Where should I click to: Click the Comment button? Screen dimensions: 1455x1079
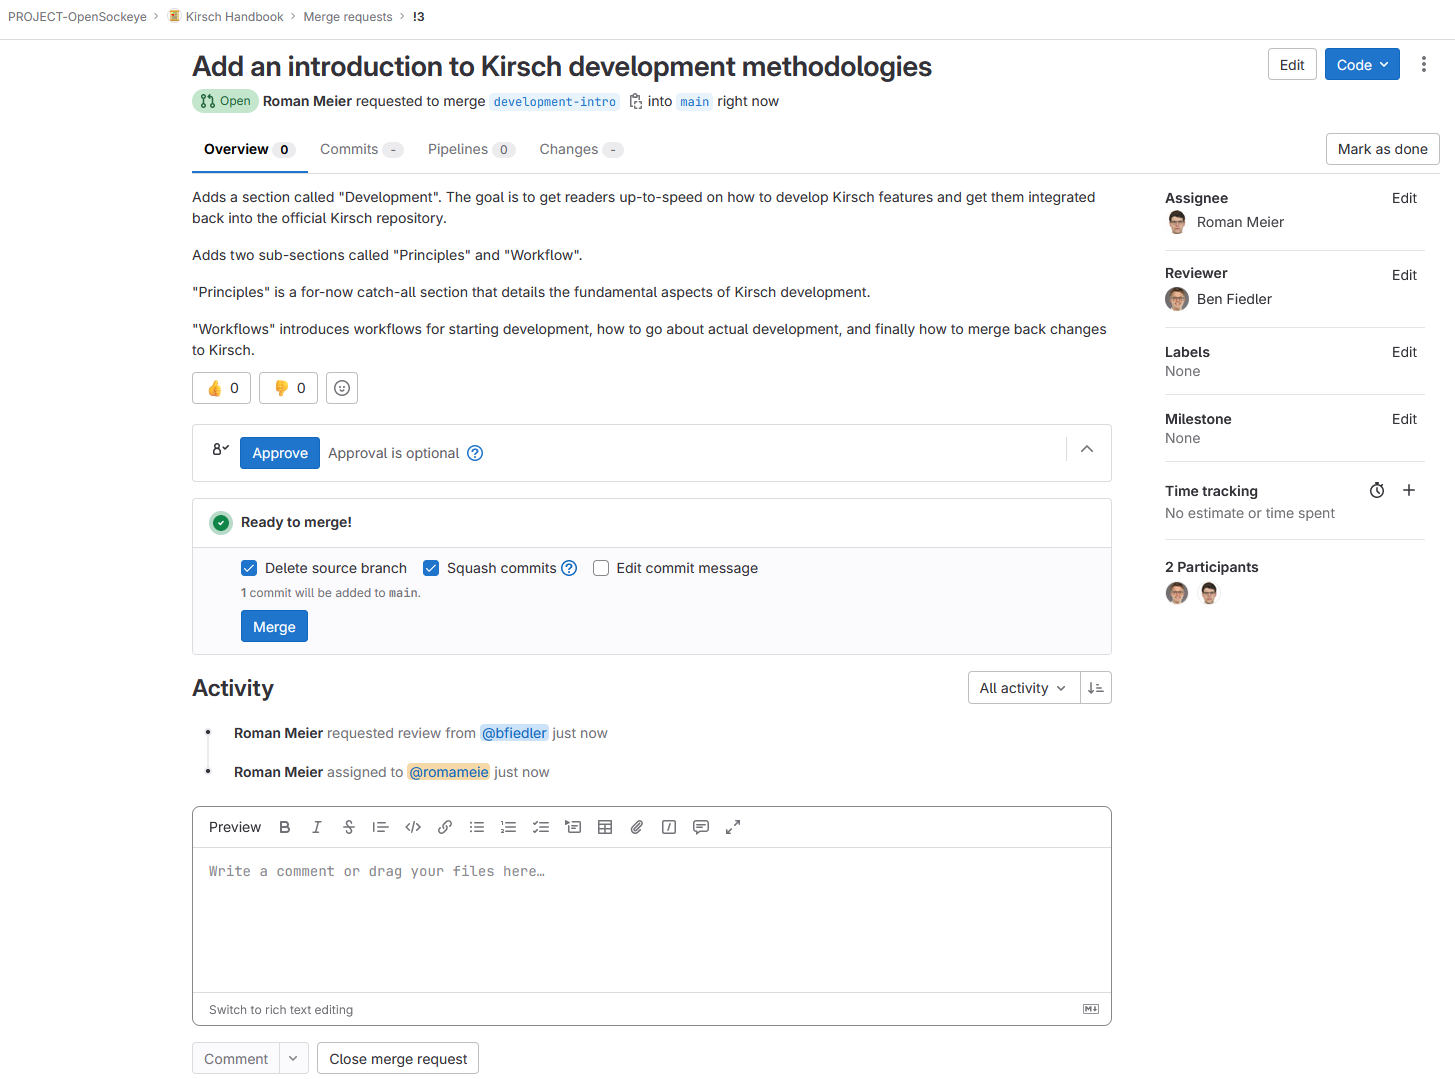pos(236,1058)
